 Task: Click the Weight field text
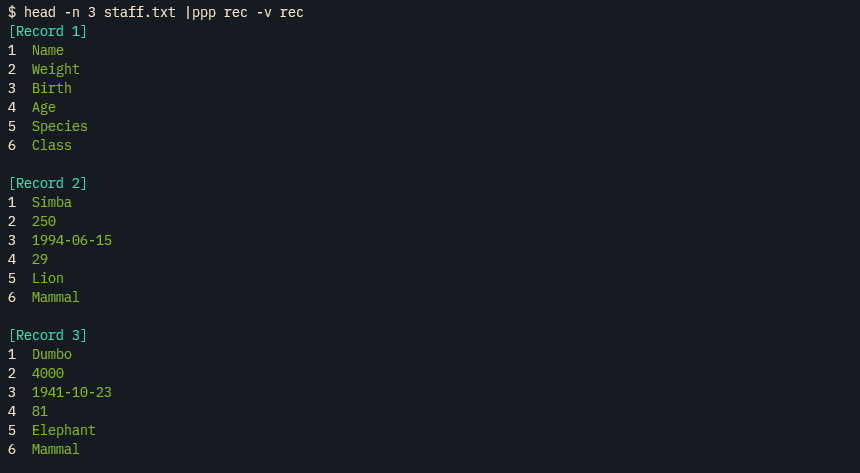[55, 70]
